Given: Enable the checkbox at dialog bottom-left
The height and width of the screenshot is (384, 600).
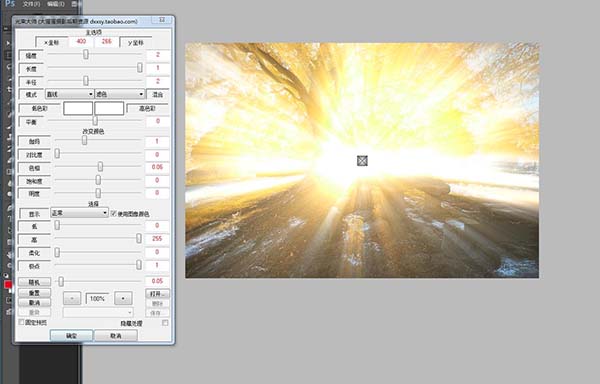Looking at the screenshot, I should coord(21,322).
